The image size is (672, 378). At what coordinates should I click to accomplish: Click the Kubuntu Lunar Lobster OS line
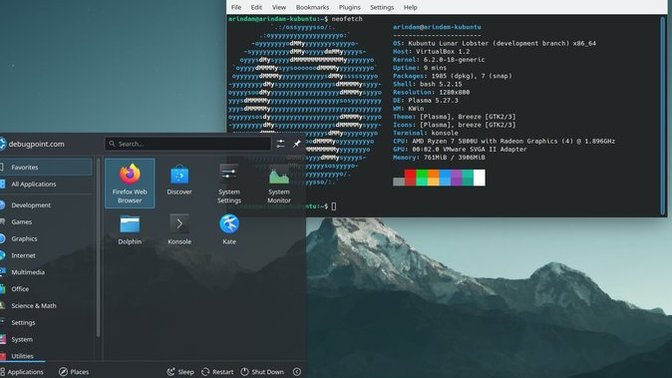pyautogui.click(x=494, y=43)
